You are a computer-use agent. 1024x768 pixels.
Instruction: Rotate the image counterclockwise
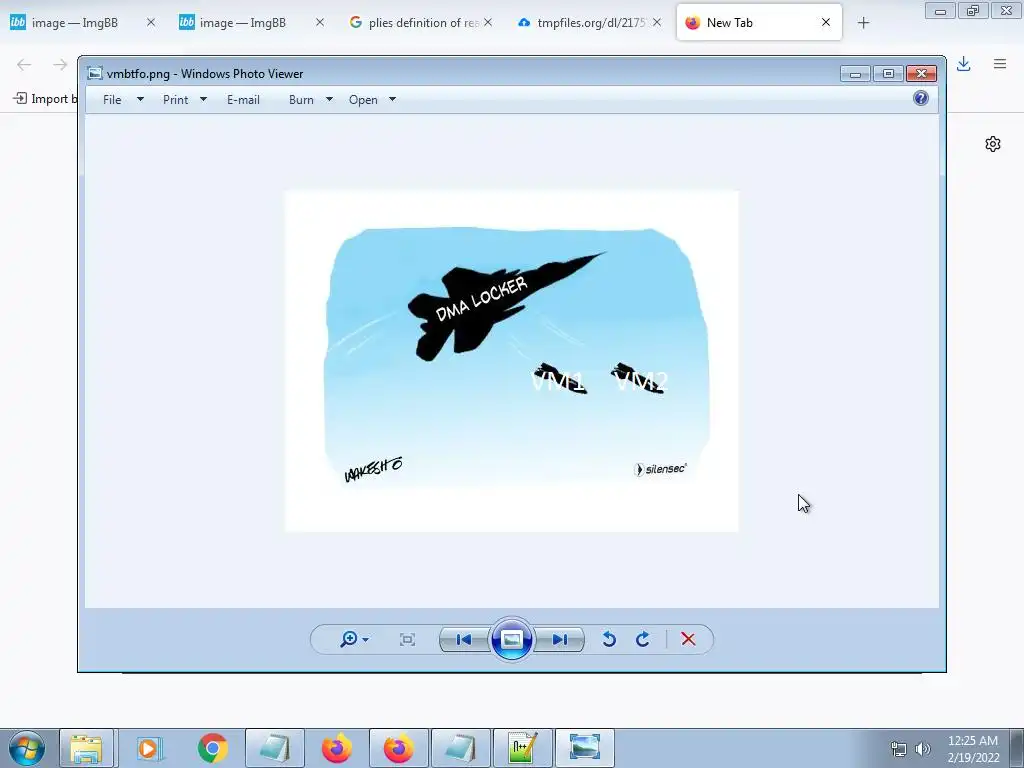(609, 639)
